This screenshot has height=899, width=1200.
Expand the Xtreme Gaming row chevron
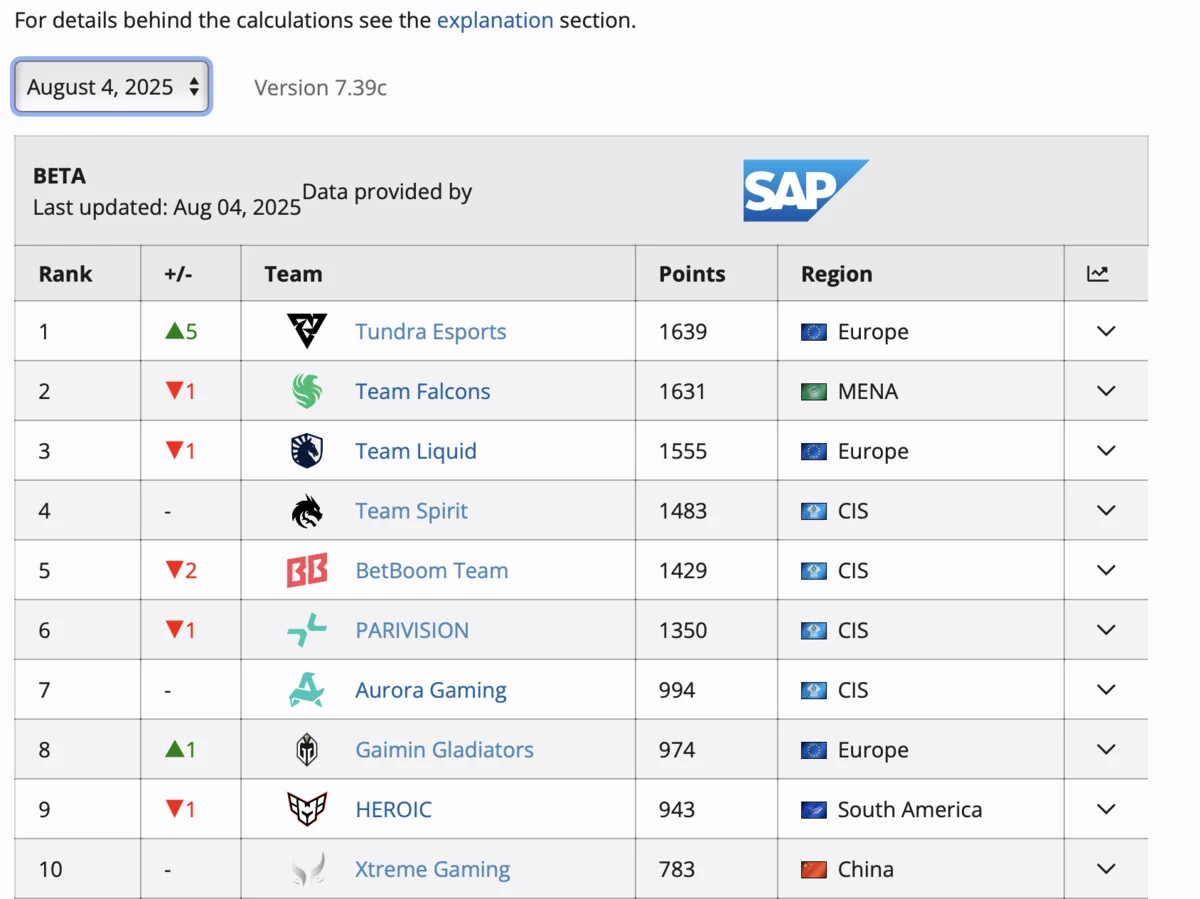click(x=1105, y=869)
